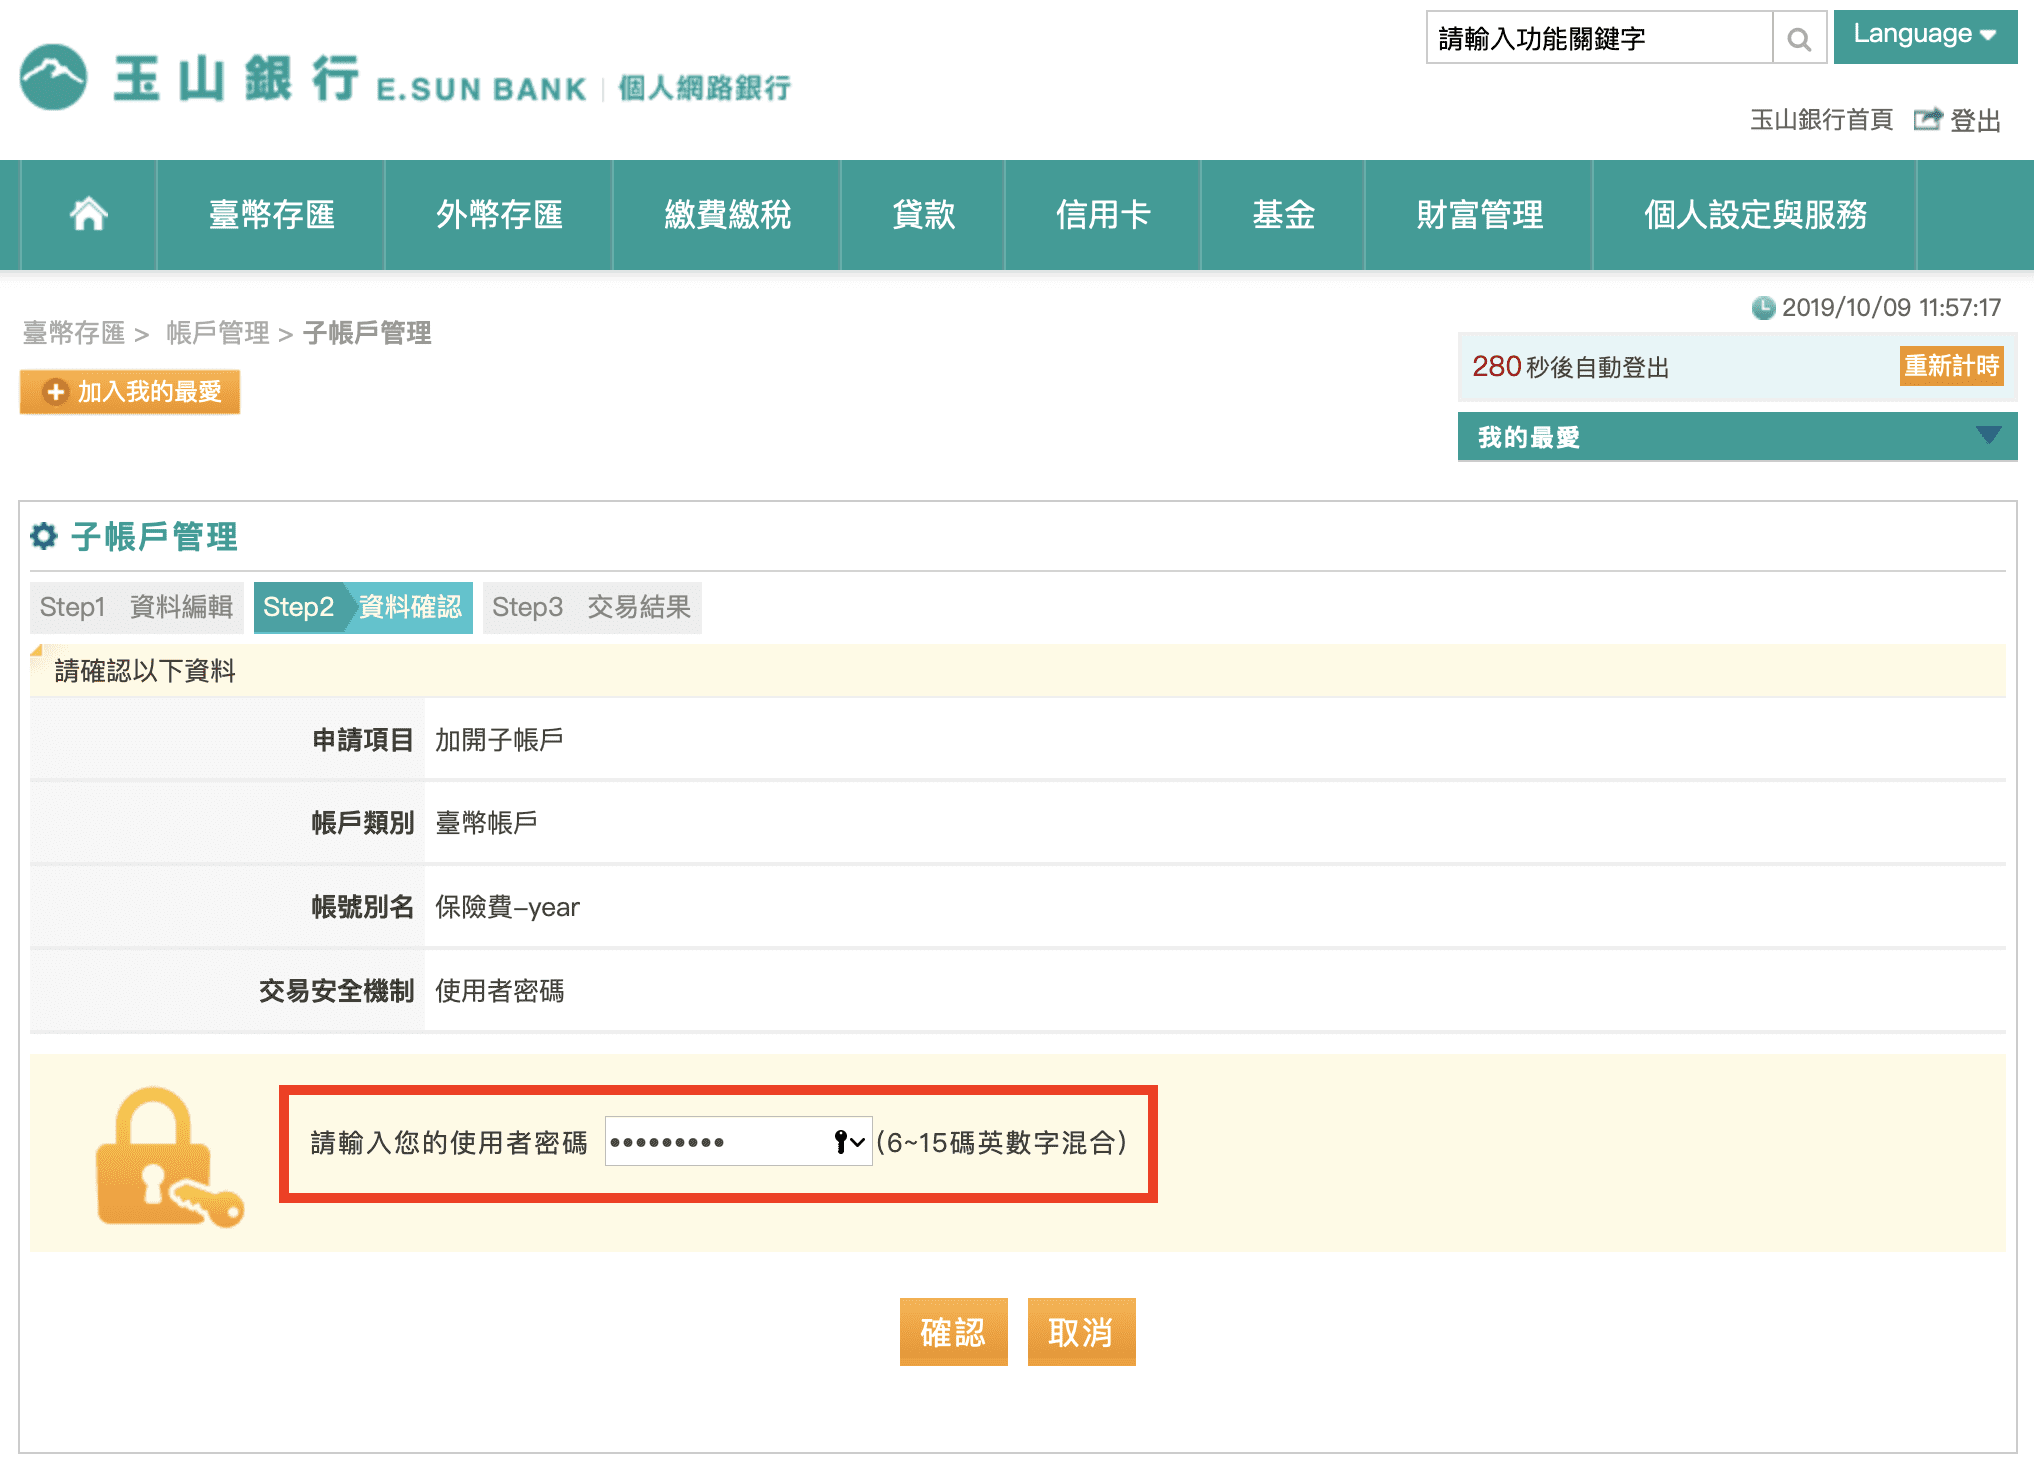2034x1470 pixels.
Task: Click the padlock and key image
Action: coord(169,1157)
